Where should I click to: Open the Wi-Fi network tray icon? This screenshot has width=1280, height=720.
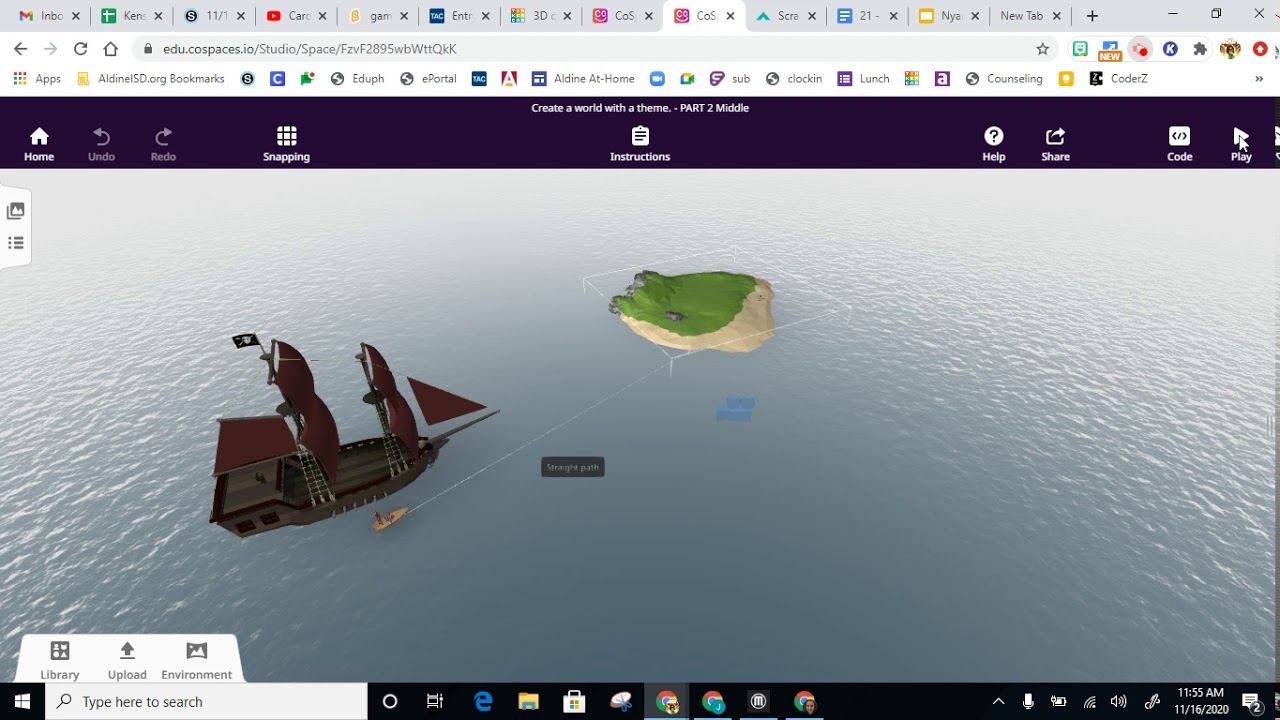click(x=1089, y=702)
